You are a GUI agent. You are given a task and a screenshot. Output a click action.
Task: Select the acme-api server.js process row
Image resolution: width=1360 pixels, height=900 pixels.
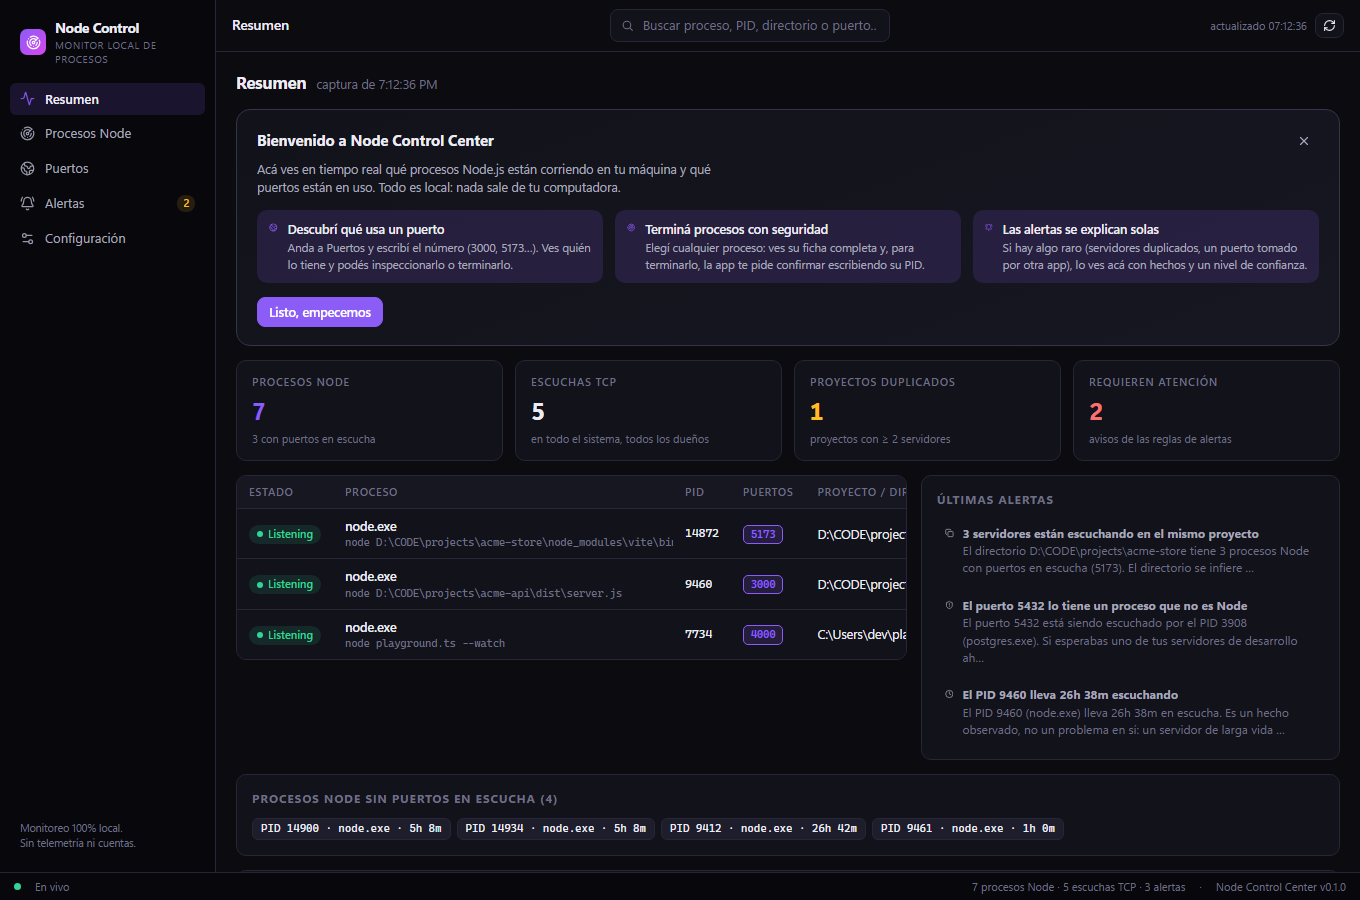pyautogui.click(x=571, y=584)
